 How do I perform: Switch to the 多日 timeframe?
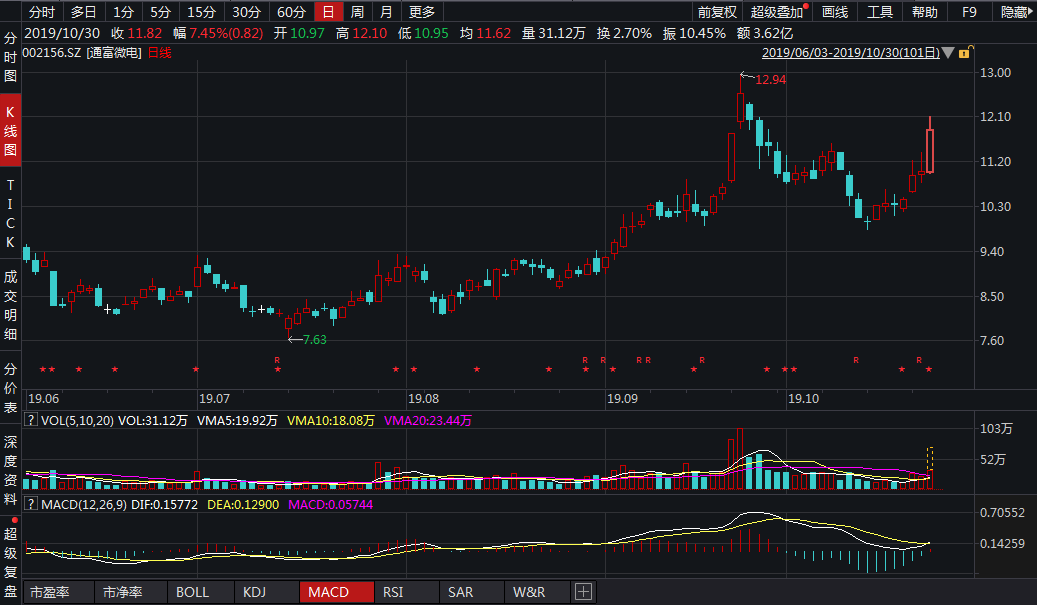coord(83,12)
